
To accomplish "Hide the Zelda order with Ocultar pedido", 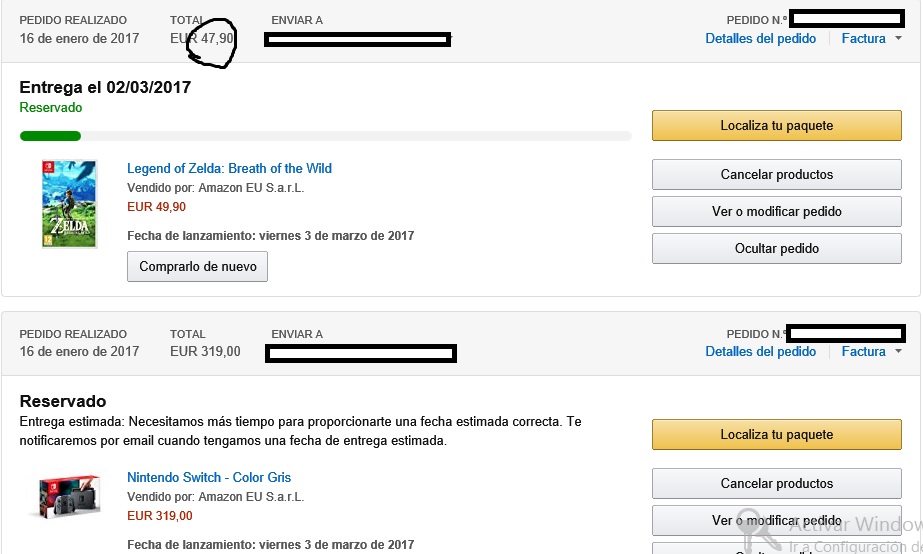I will (776, 249).
